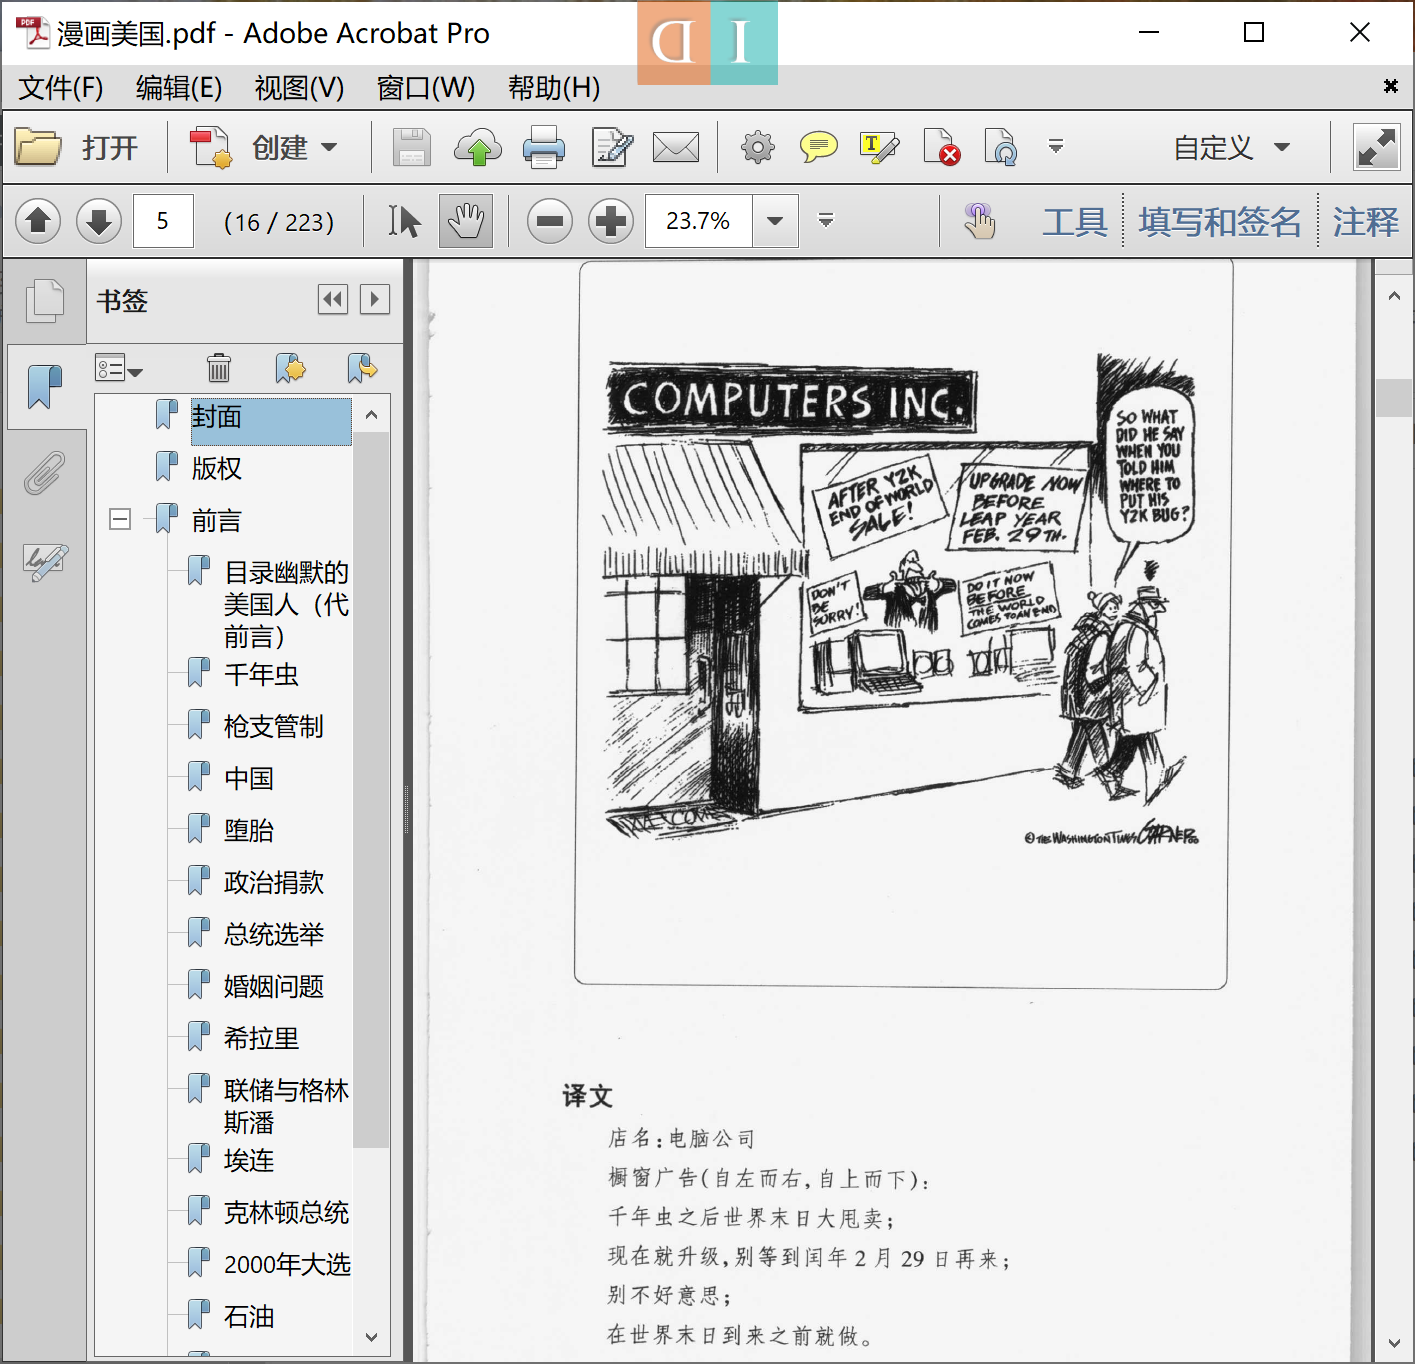Open the signatures panel icon

[45, 562]
